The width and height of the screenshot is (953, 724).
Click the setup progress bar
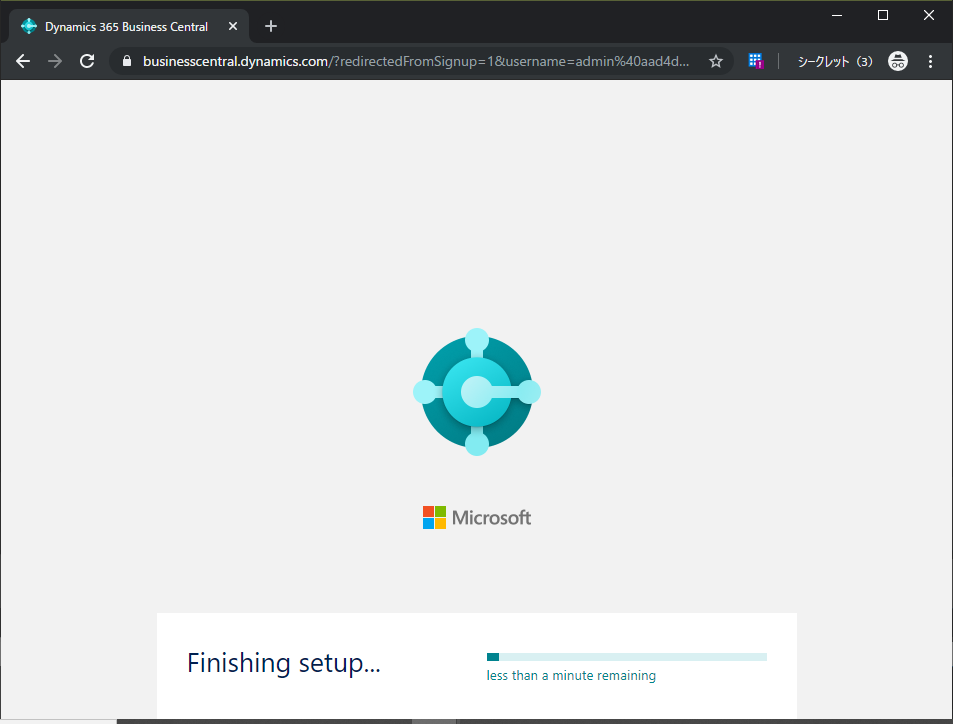point(627,657)
